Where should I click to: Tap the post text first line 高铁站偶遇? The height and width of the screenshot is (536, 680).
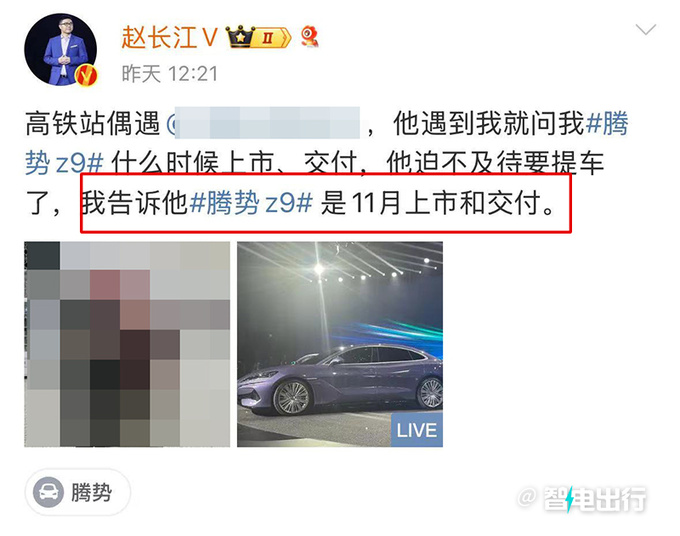click(x=92, y=123)
